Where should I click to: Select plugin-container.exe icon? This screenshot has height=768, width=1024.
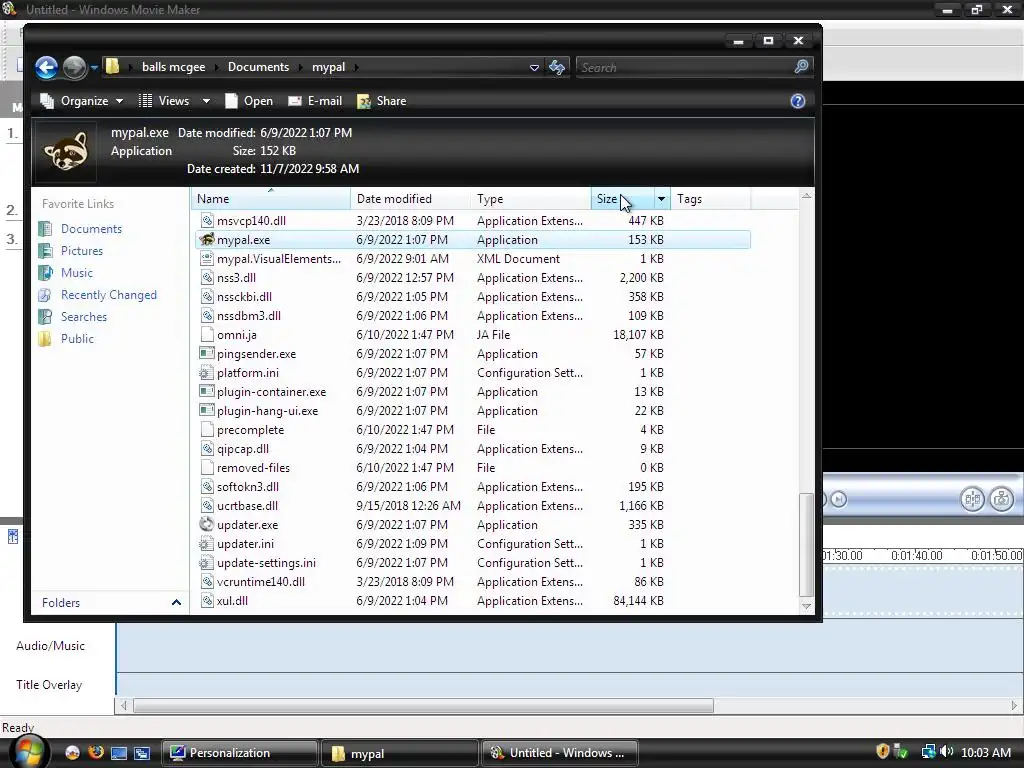pyautogui.click(x=207, y=392)
